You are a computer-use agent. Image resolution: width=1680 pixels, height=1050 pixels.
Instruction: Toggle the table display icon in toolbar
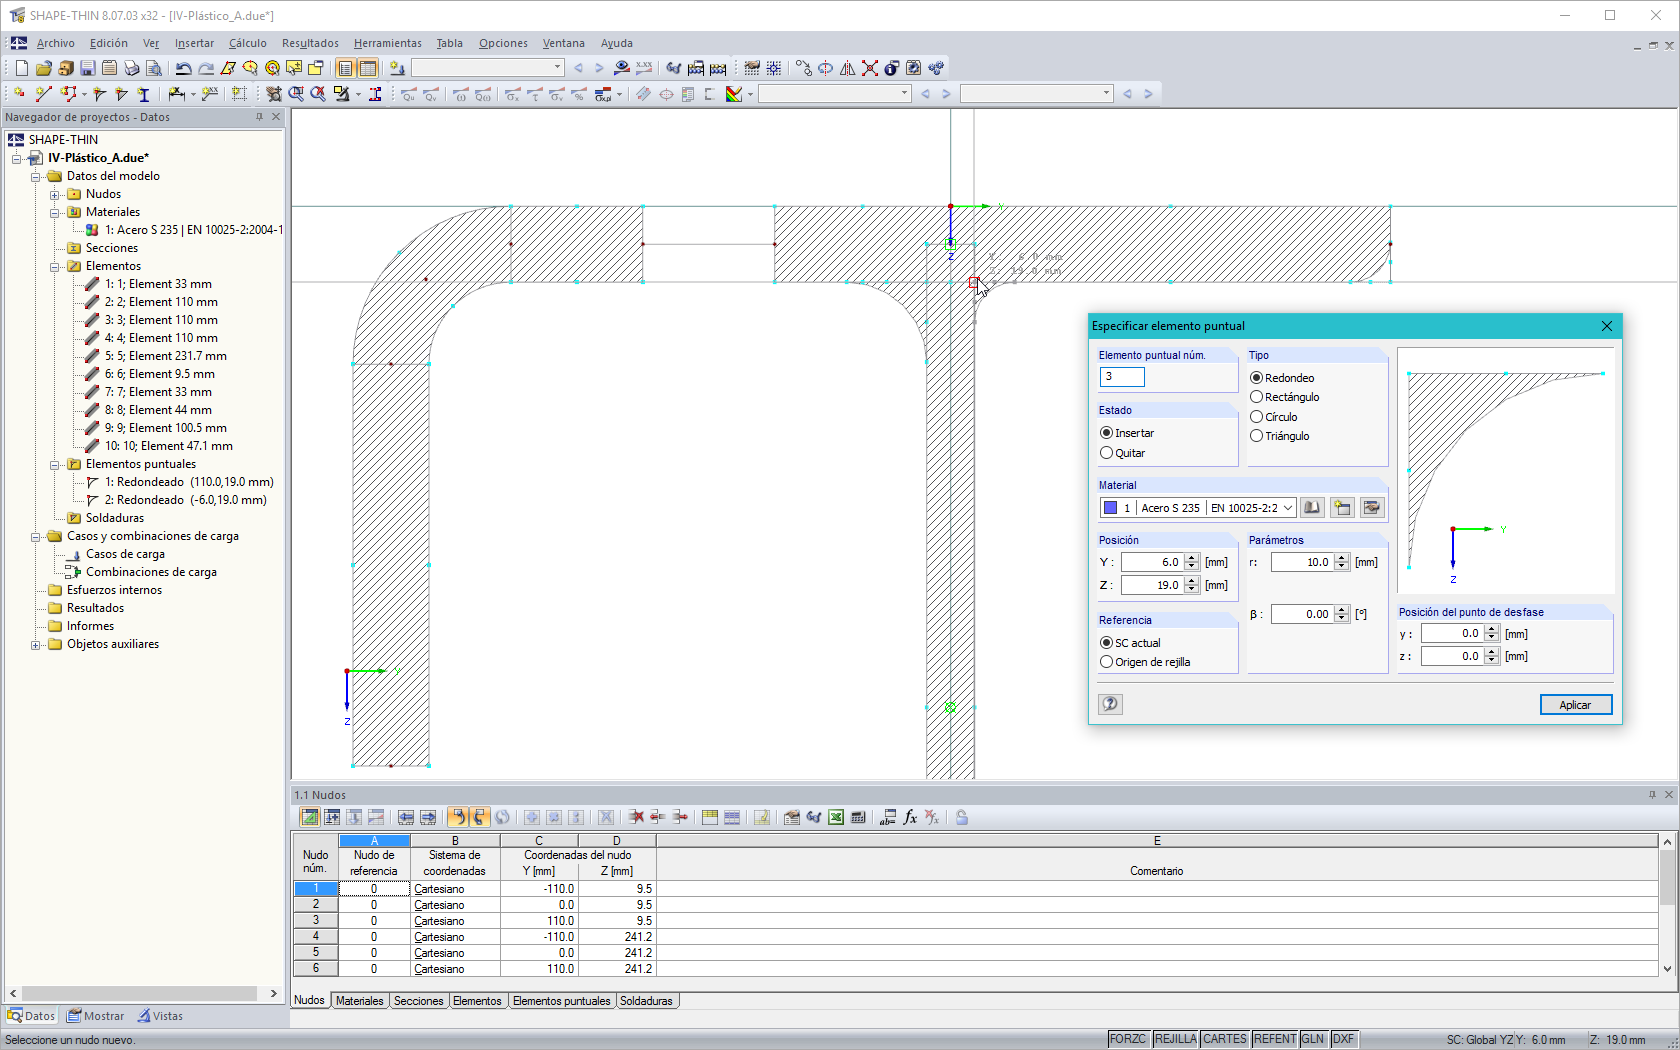[368, 68]
